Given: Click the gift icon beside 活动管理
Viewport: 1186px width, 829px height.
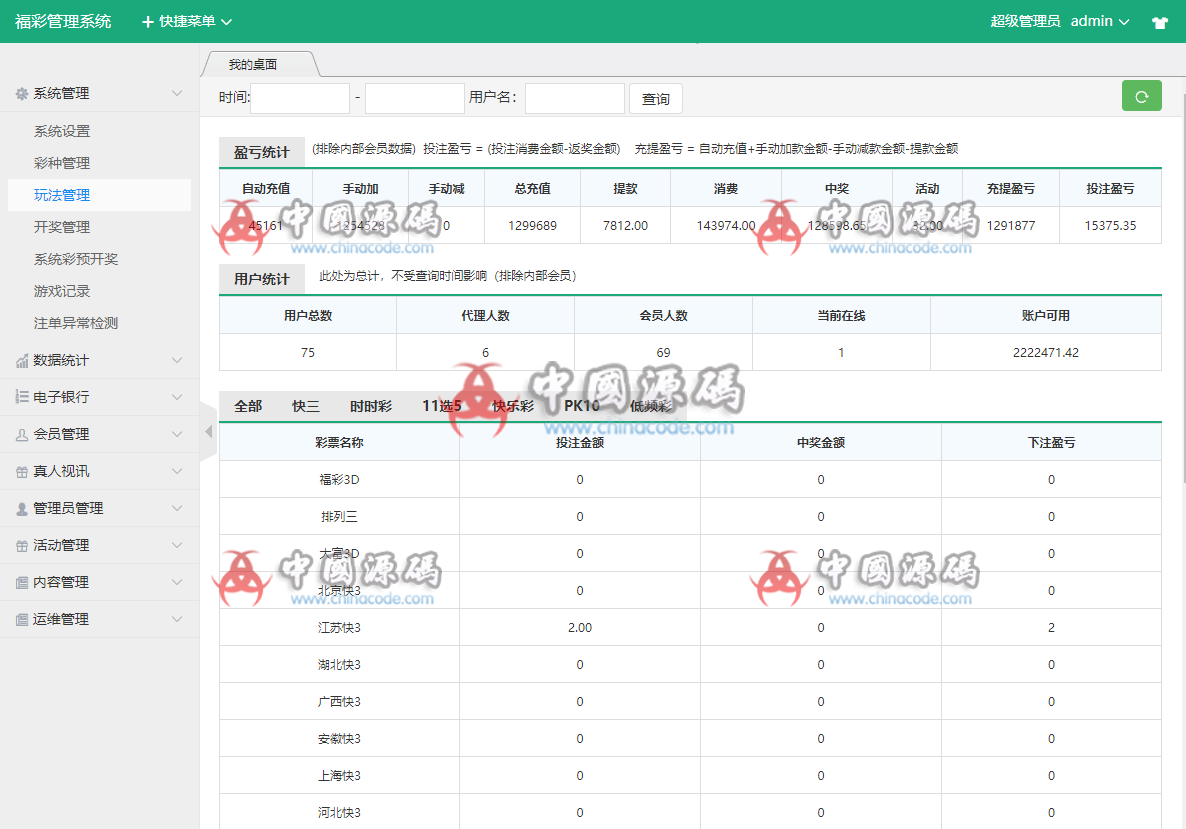Looking at the screenshot, I should coord(22,545).
